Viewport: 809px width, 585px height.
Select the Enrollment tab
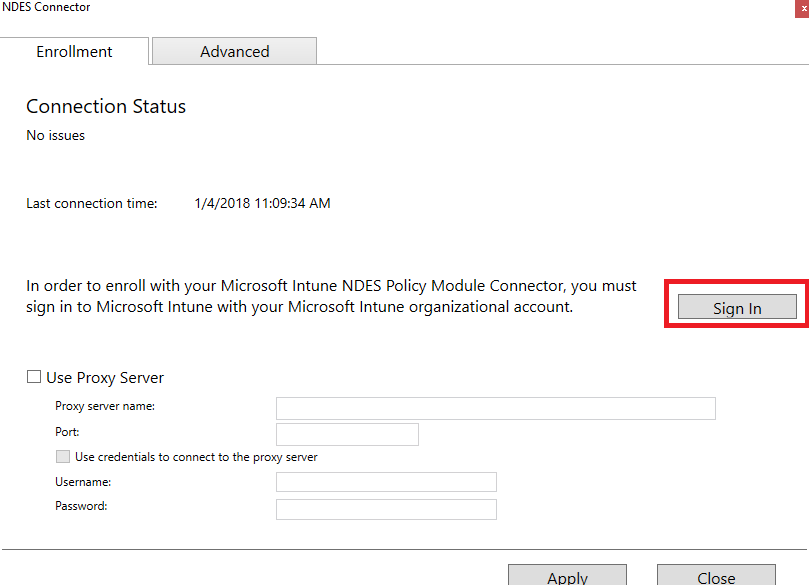(74, 52)
